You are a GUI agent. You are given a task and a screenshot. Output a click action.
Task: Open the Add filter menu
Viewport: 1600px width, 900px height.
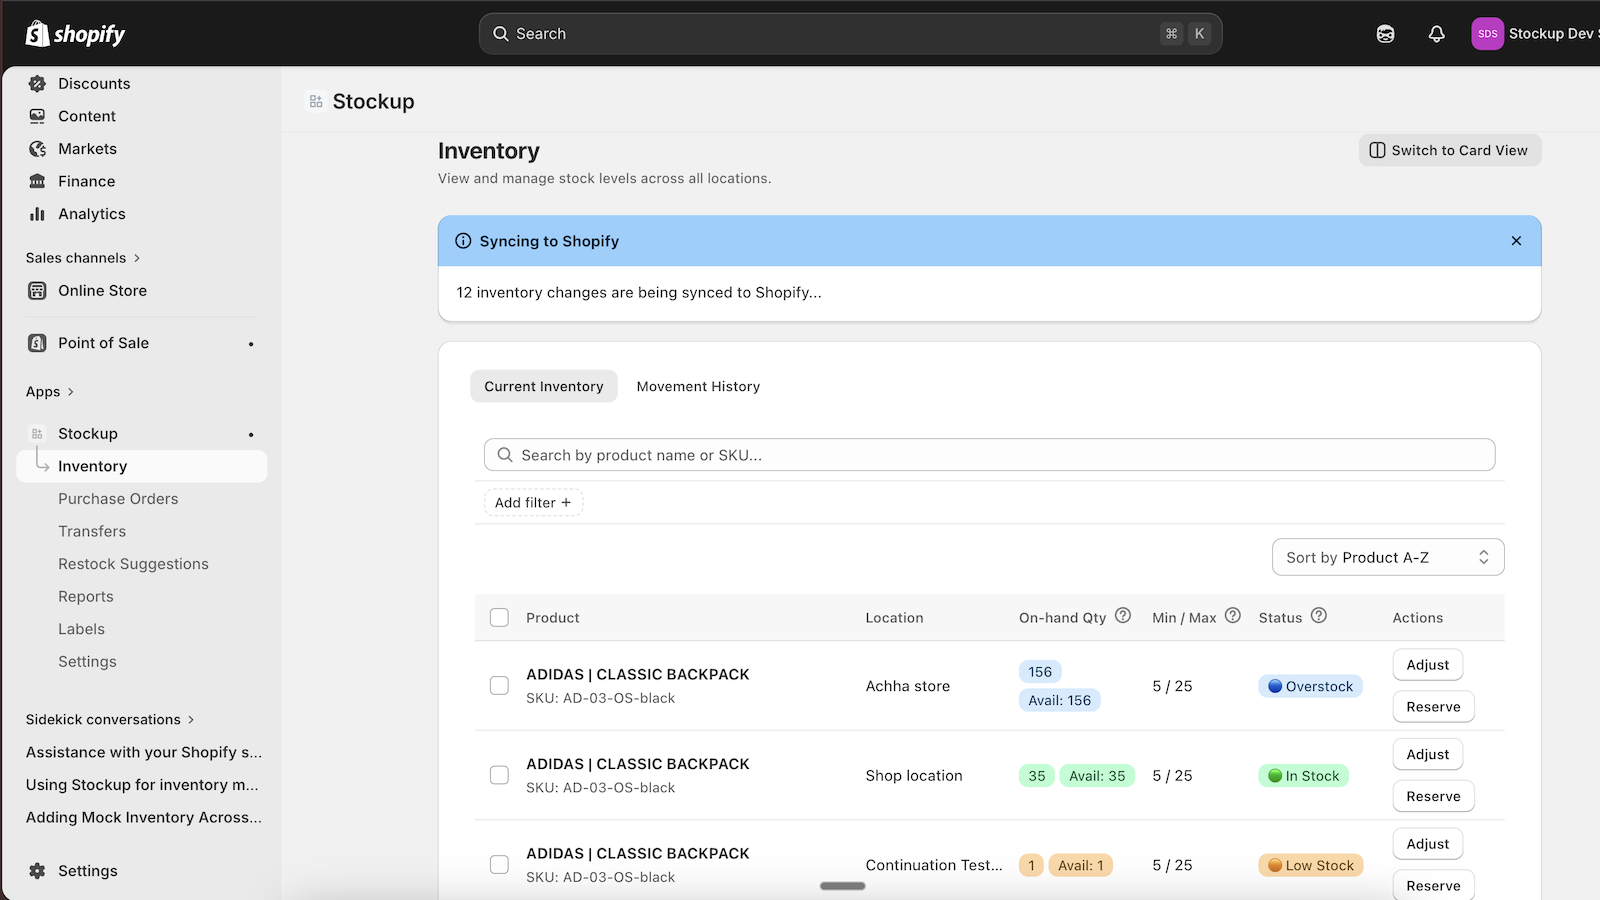tap(533, 503)
